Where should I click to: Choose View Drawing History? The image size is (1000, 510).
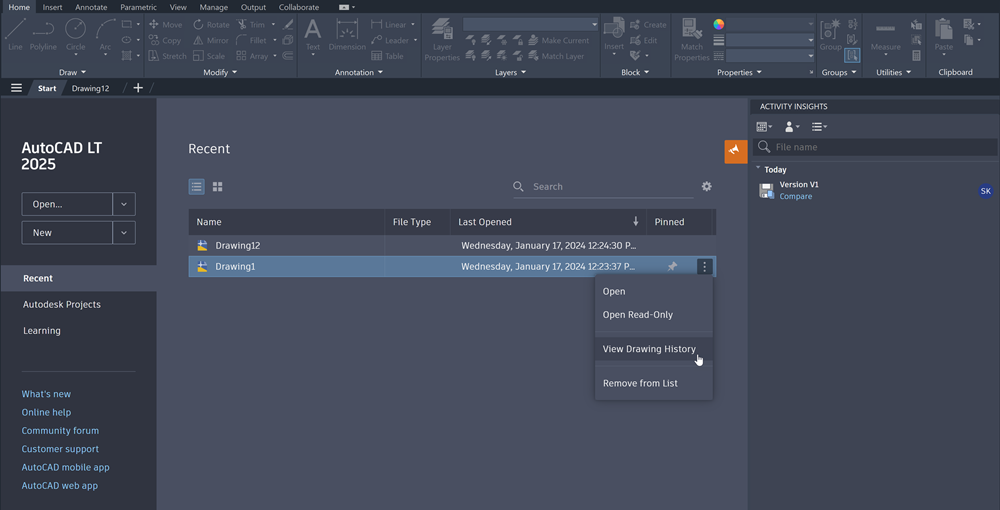(x=653, y=349)
